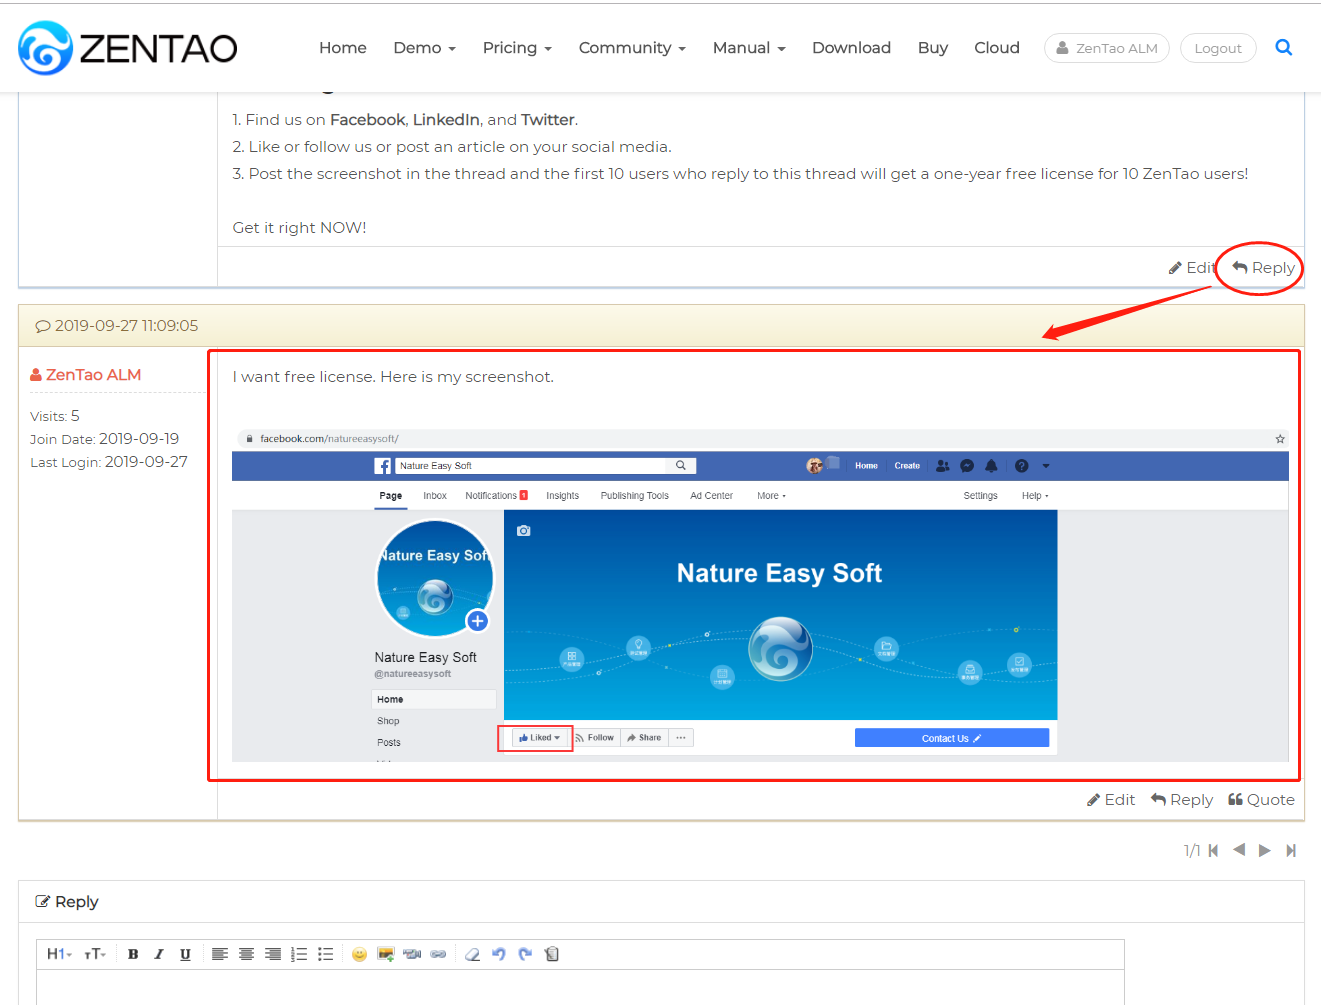Viewport: 1321px width, 1005px height.
Task: Click the 'I want free license' reply text
Action: point(393,377)
